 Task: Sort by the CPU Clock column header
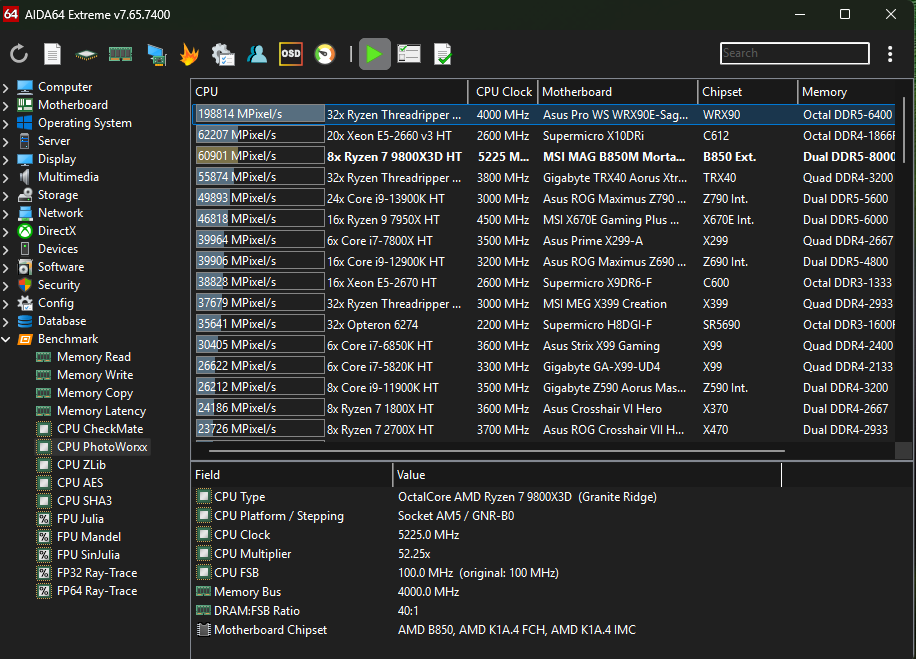click(503, 92)
